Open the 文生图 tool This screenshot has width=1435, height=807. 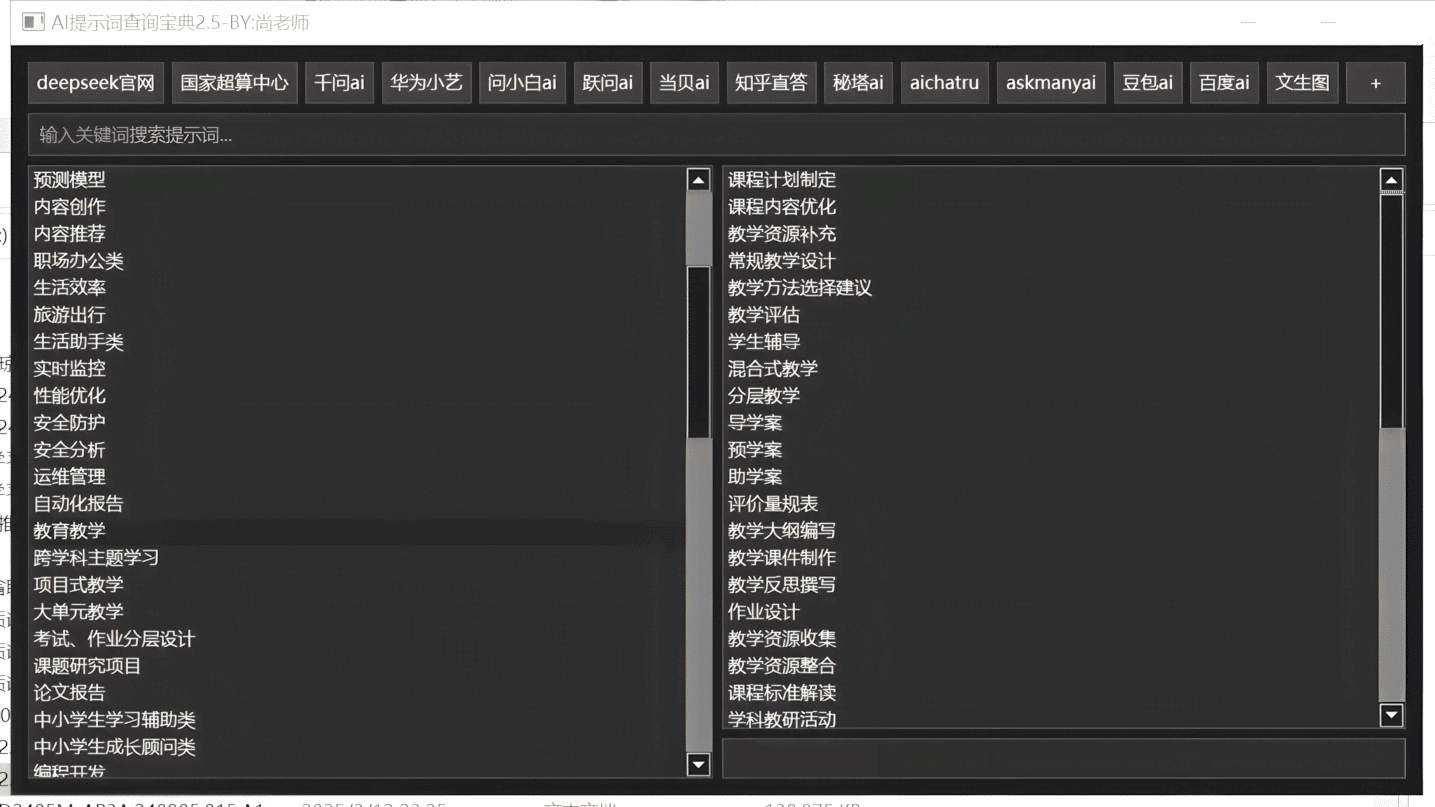click(x=1303, y=83)
